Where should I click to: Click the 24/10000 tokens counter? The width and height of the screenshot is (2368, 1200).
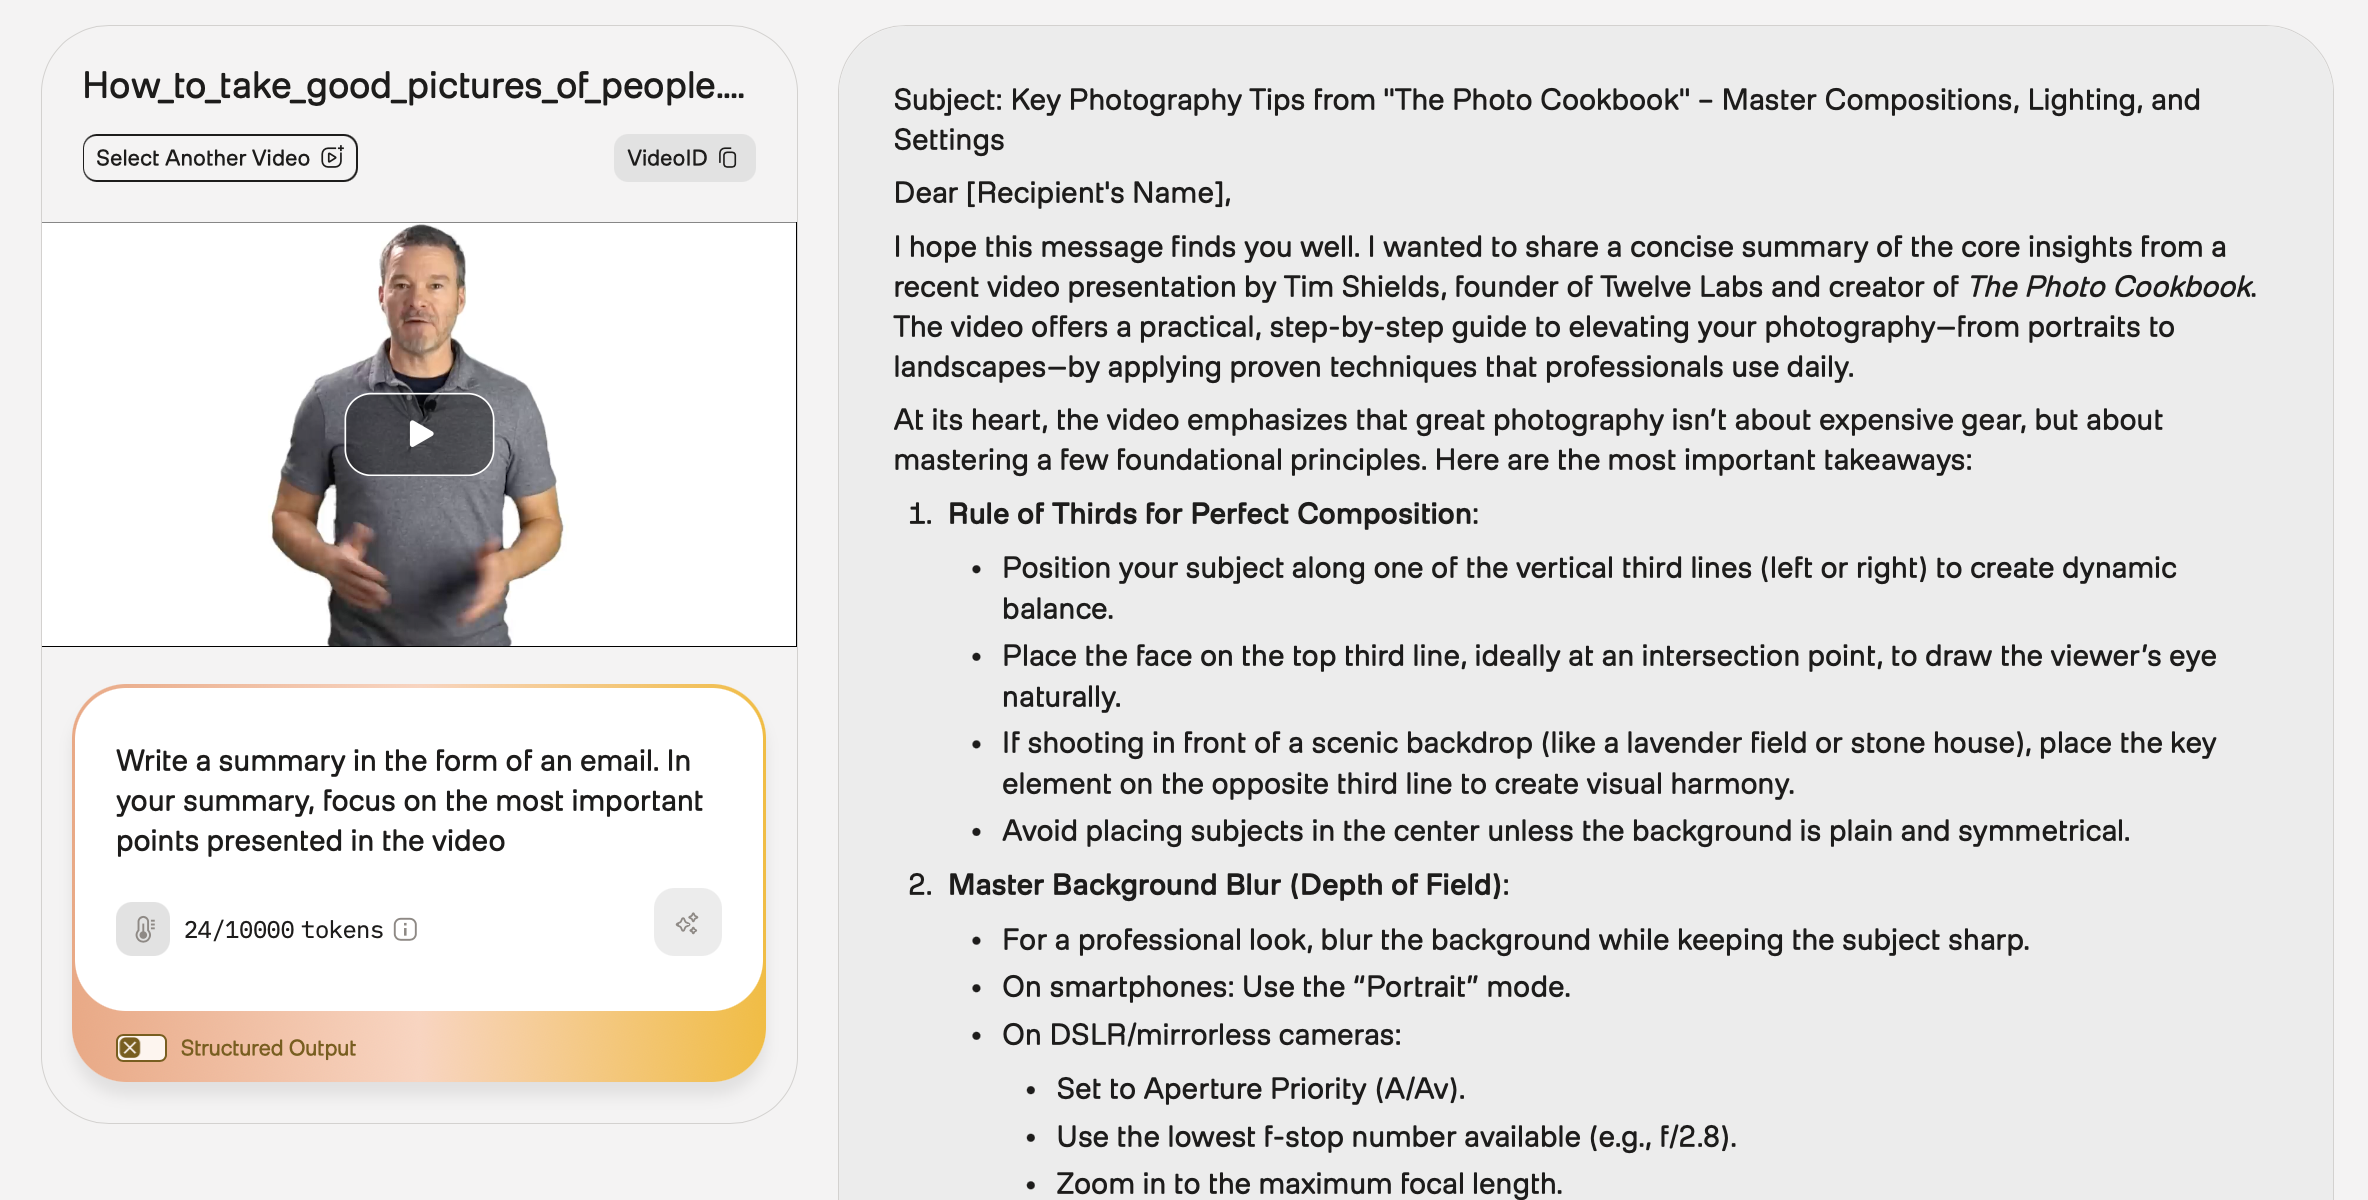click(x=283, y=930)
